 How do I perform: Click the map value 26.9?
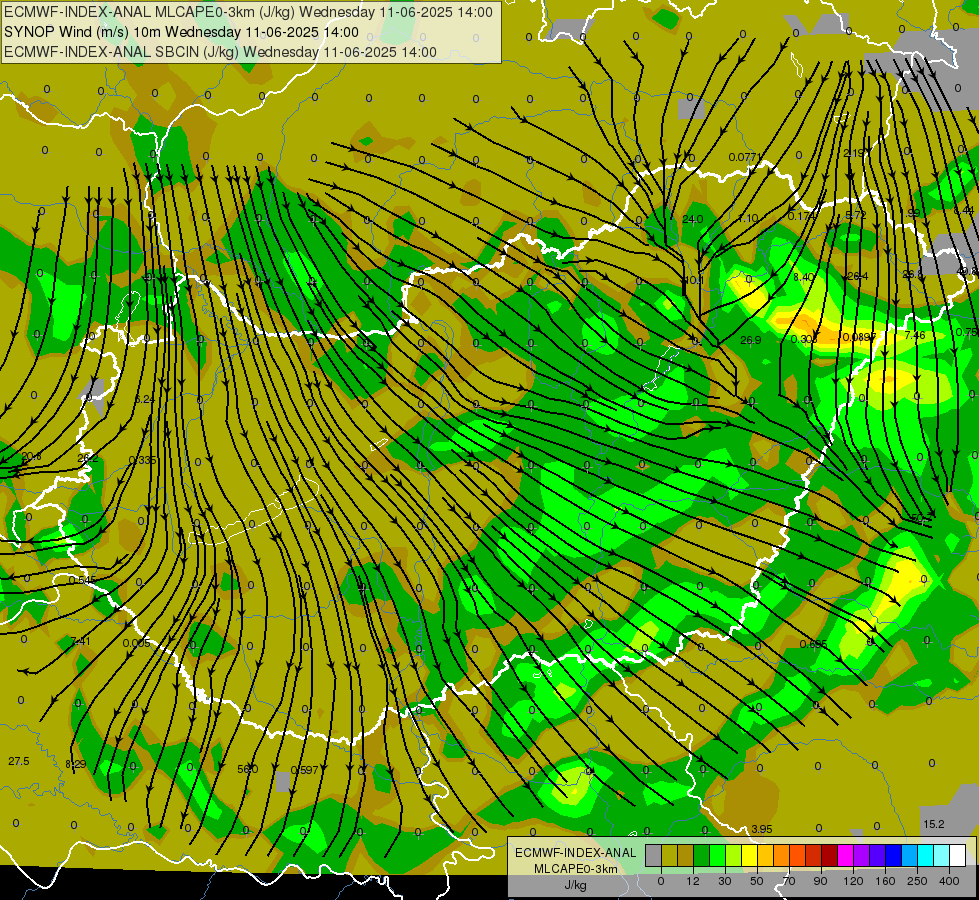(750, 340)
